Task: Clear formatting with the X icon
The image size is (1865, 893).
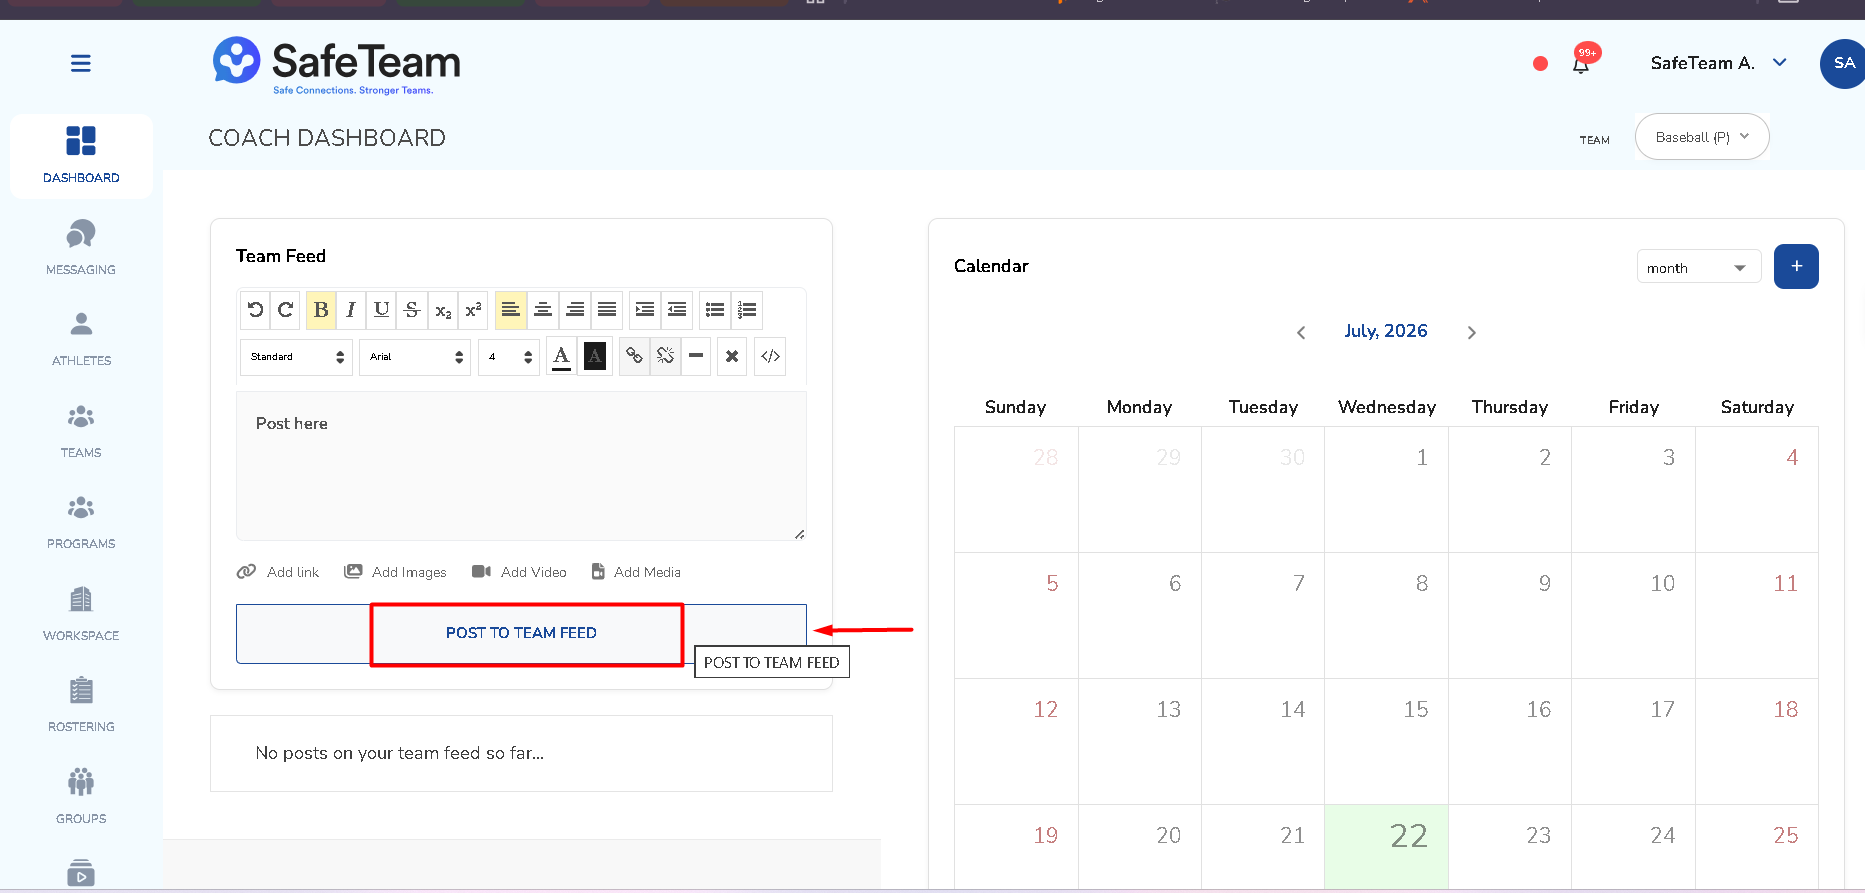Action: coord(732,357)
